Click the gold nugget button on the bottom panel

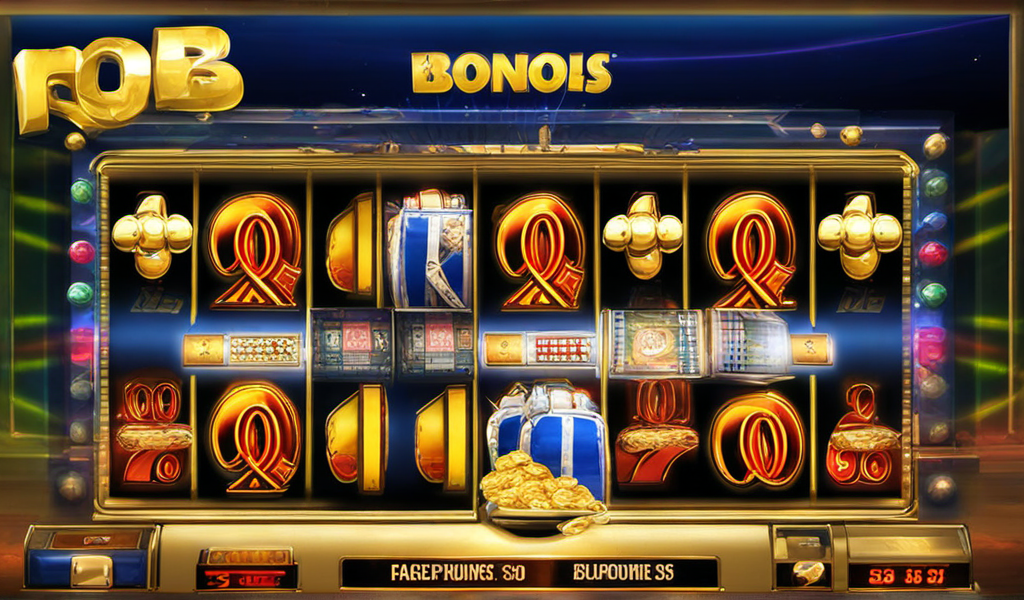tap(803, 573)
